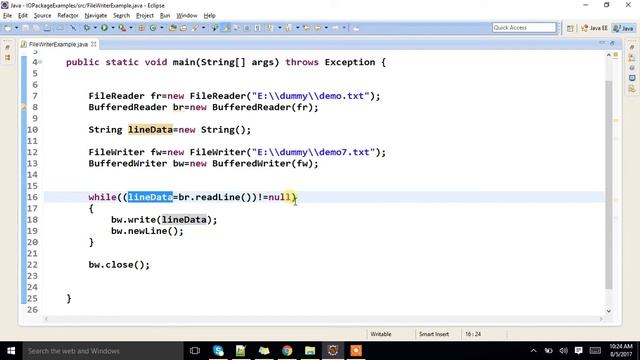This screenshot has width=640, height=360.
Task: Launch Debug with the bug icon
Action: [x=87, y=28]
